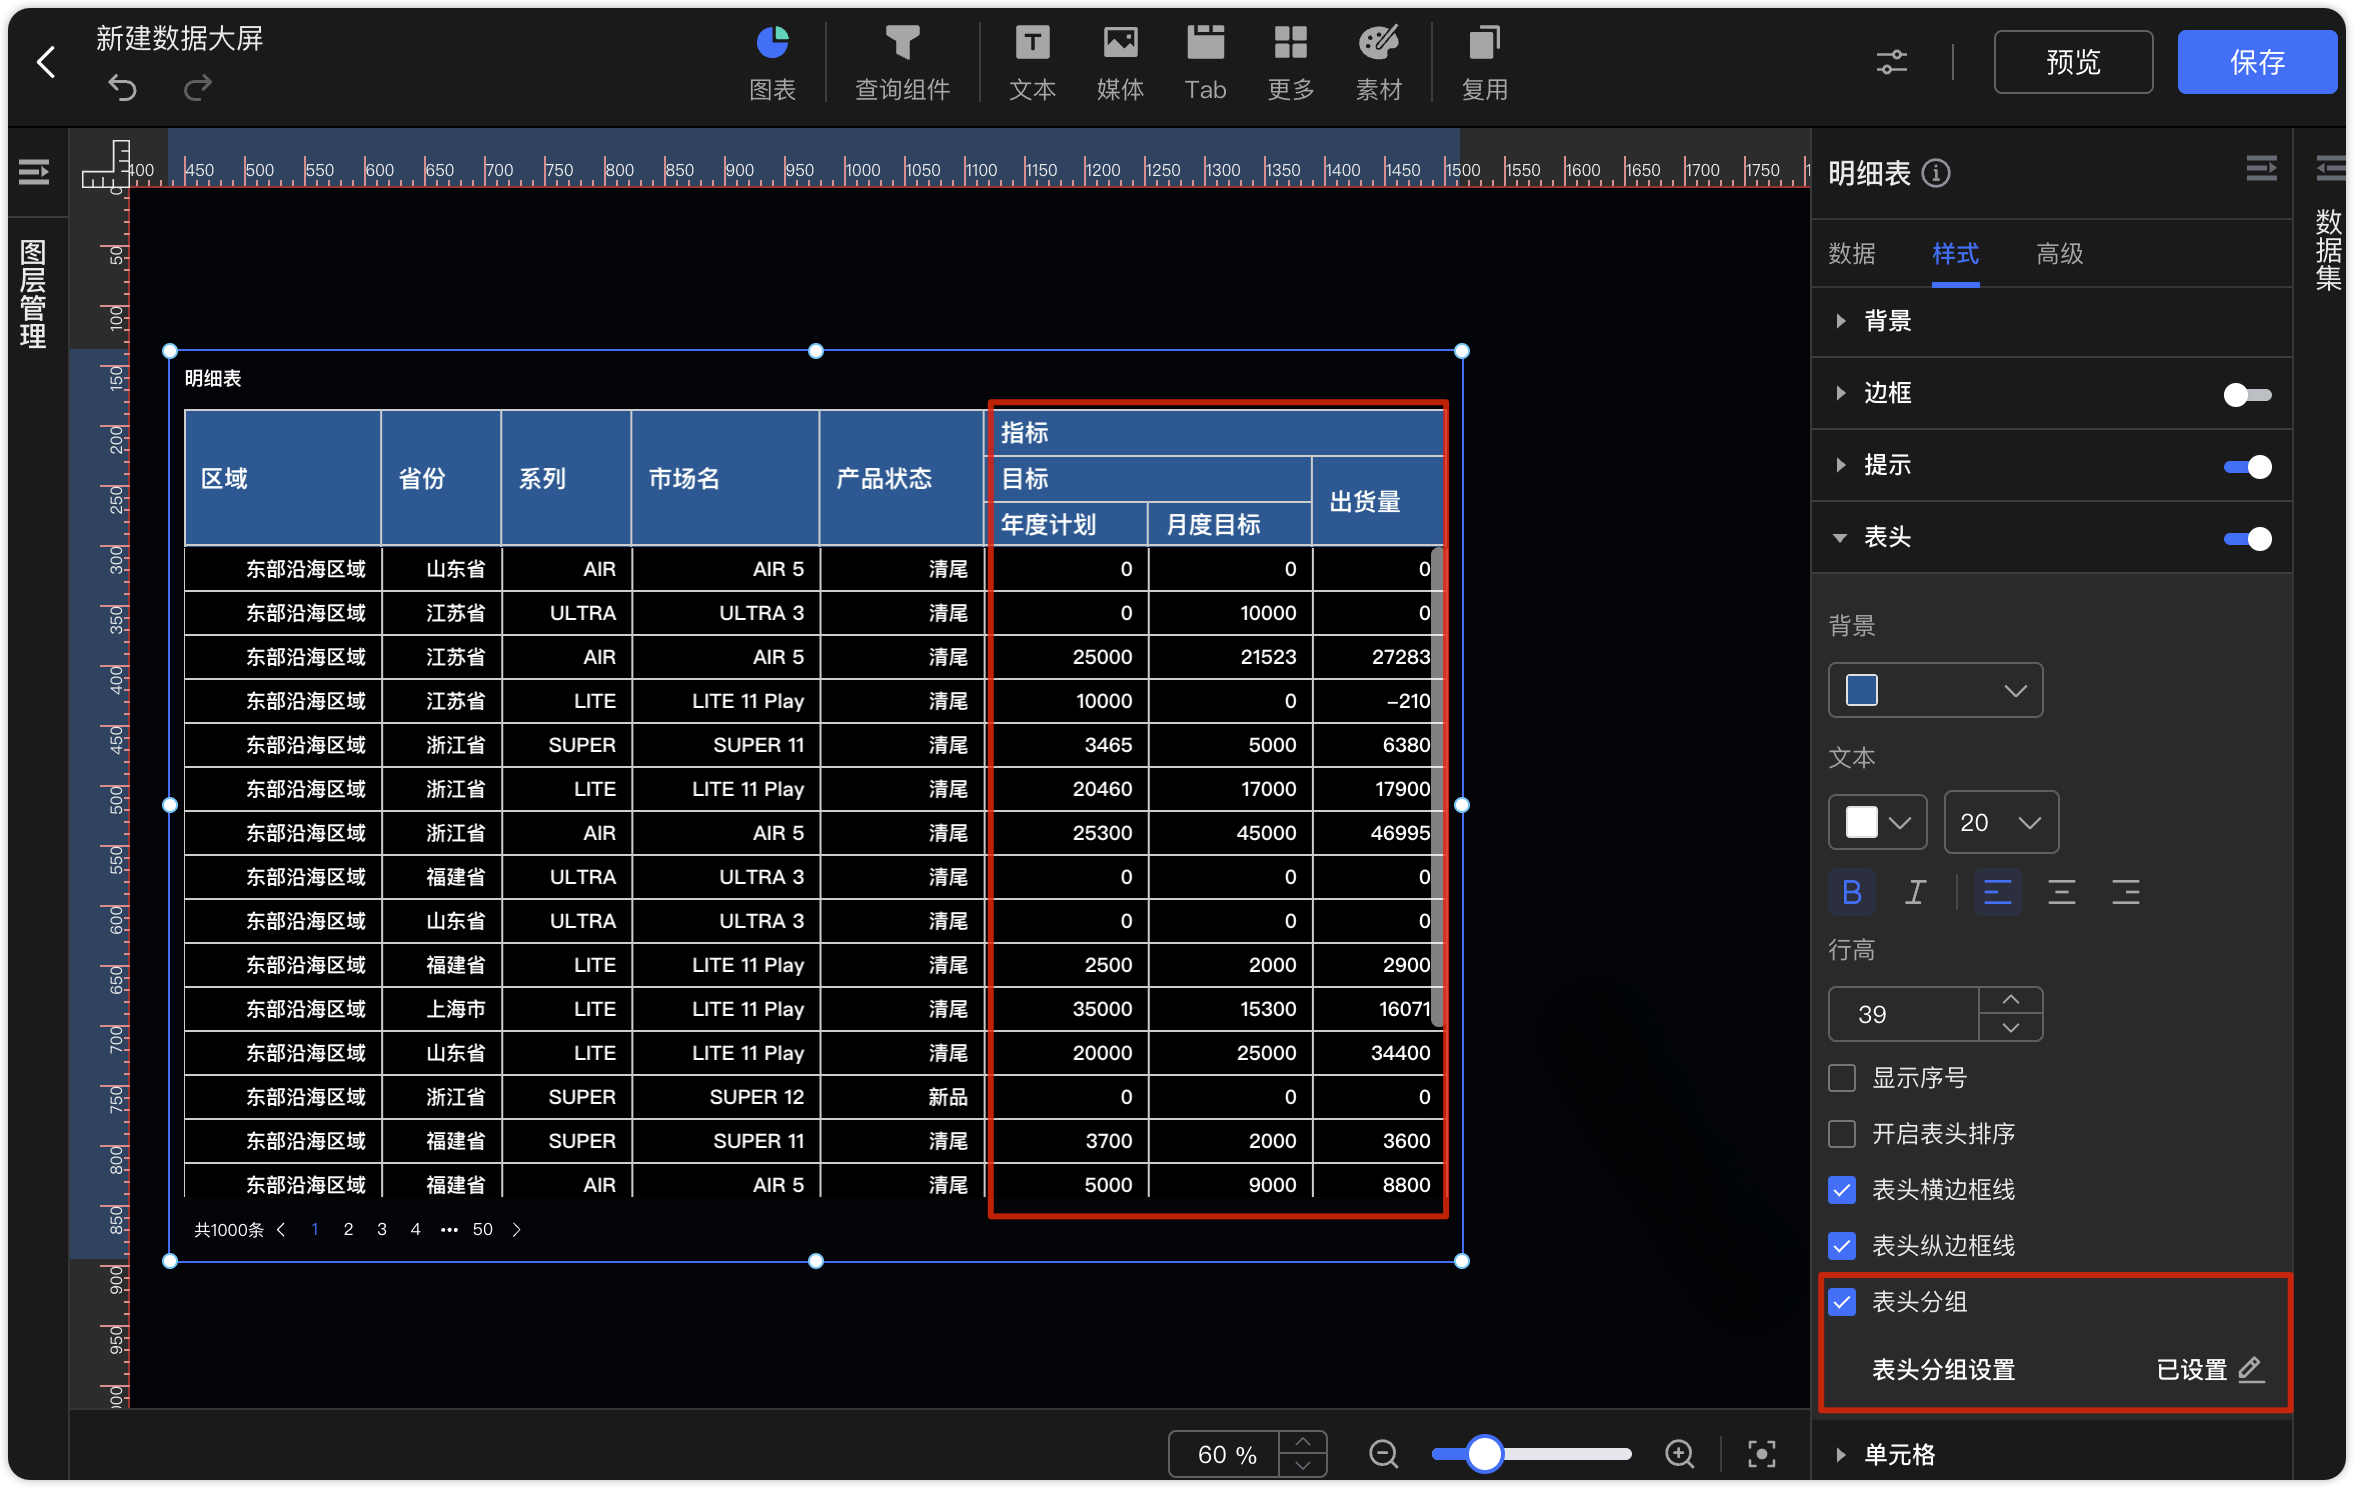The width and height of the screenshot is (2354, 1488).
Task: Insert a 文本 text component
Action: click(x=1032, y=64)
